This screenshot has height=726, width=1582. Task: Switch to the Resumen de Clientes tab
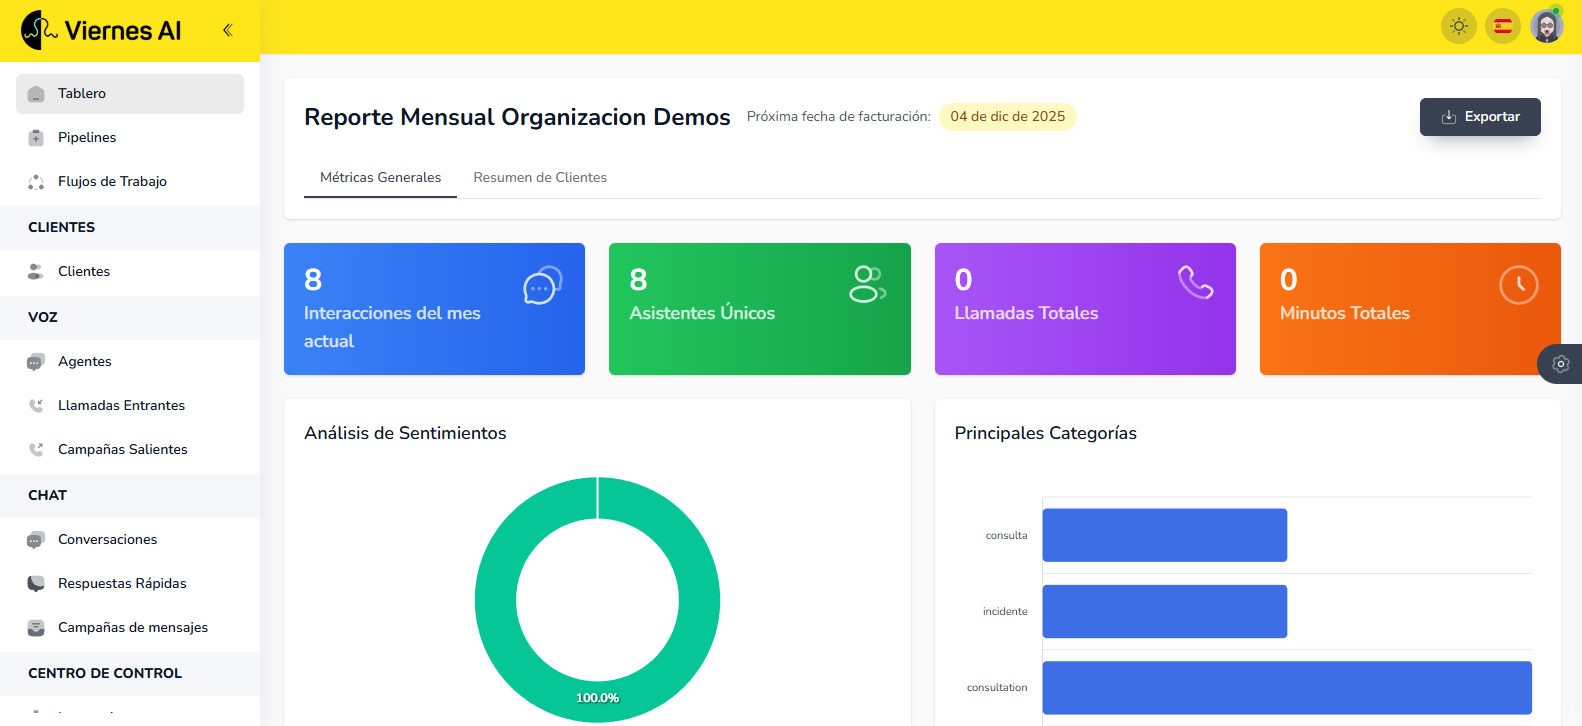click(540, 177)
